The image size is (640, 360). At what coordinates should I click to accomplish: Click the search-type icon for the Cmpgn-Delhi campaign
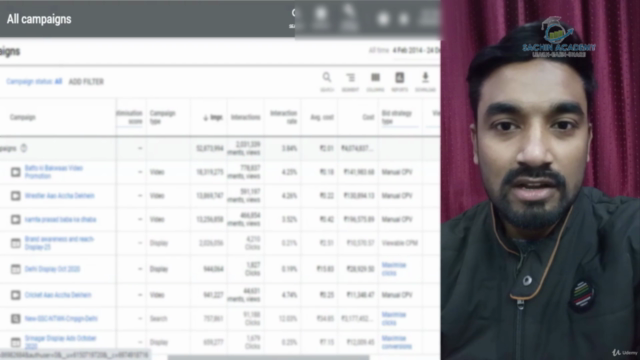click(16, 318)
